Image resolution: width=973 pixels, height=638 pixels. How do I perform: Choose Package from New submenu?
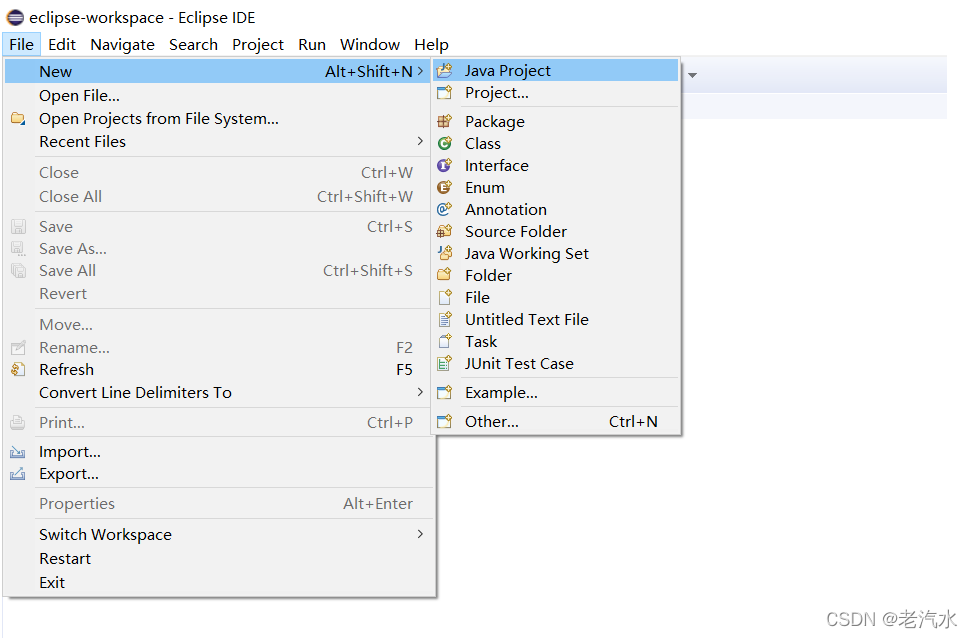click(557, 121)
